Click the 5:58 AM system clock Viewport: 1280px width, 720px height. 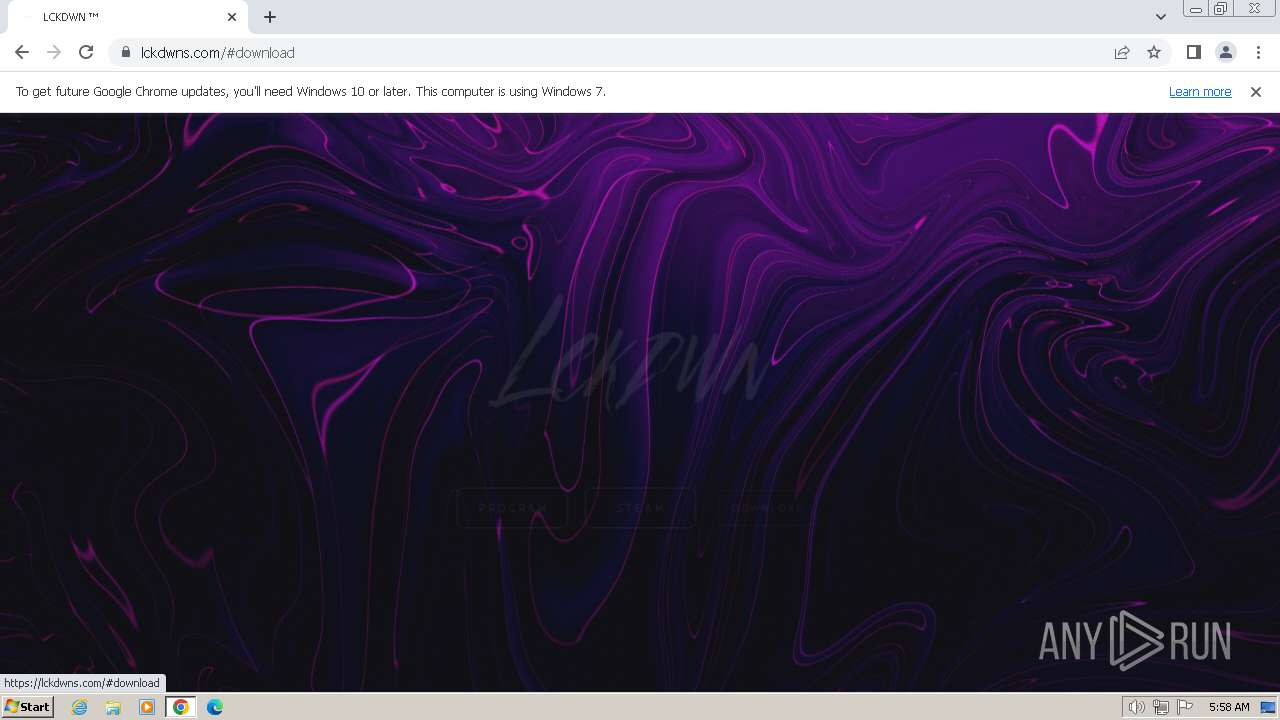pos(1229,707)
